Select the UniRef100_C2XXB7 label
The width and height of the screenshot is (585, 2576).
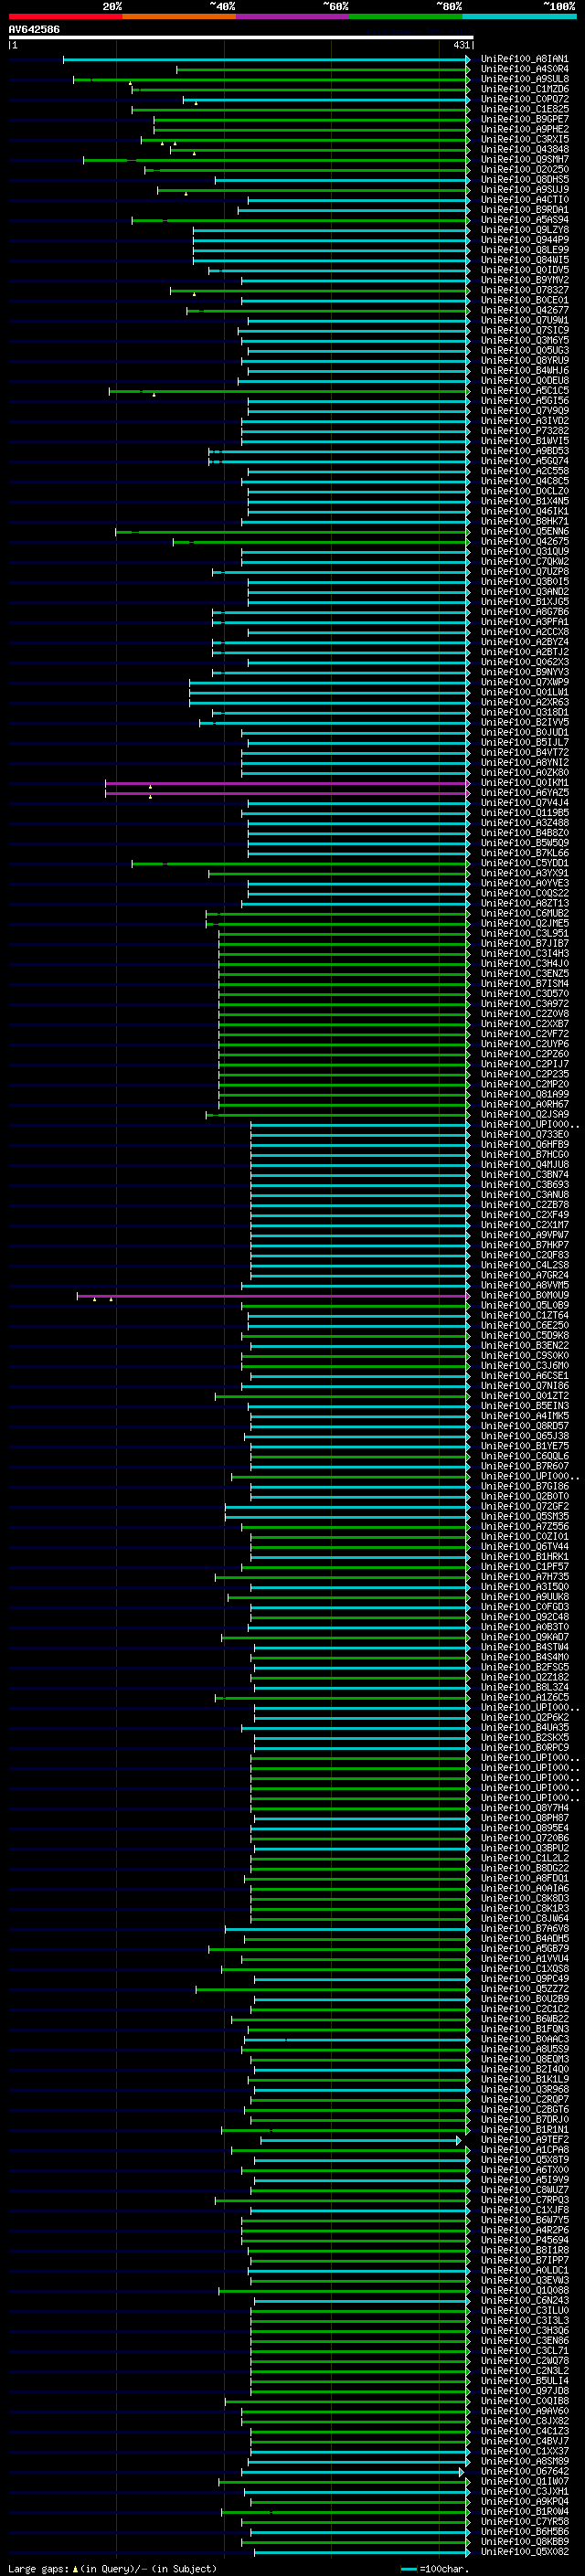point(525,1024)
